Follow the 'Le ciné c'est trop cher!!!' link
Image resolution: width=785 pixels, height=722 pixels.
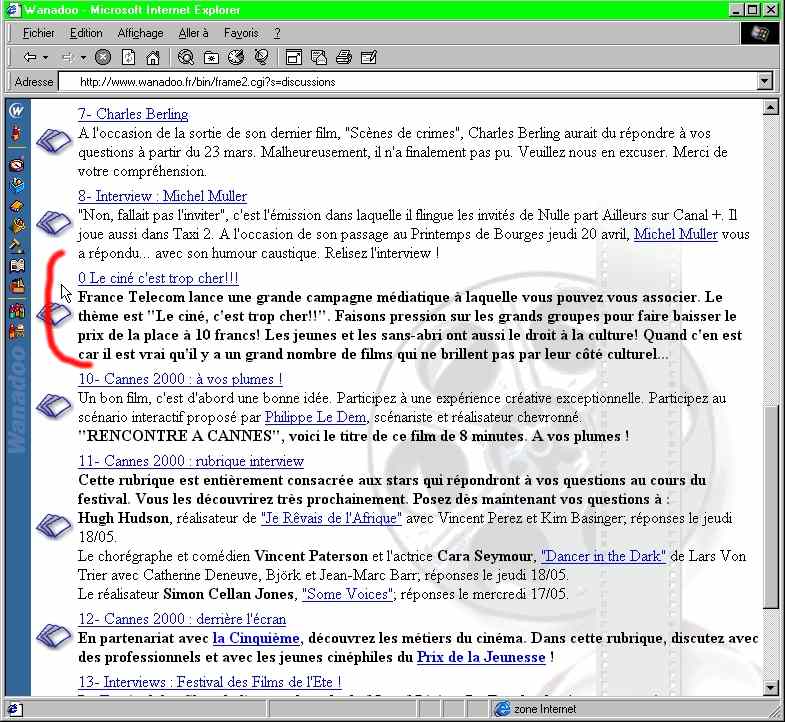158,278
